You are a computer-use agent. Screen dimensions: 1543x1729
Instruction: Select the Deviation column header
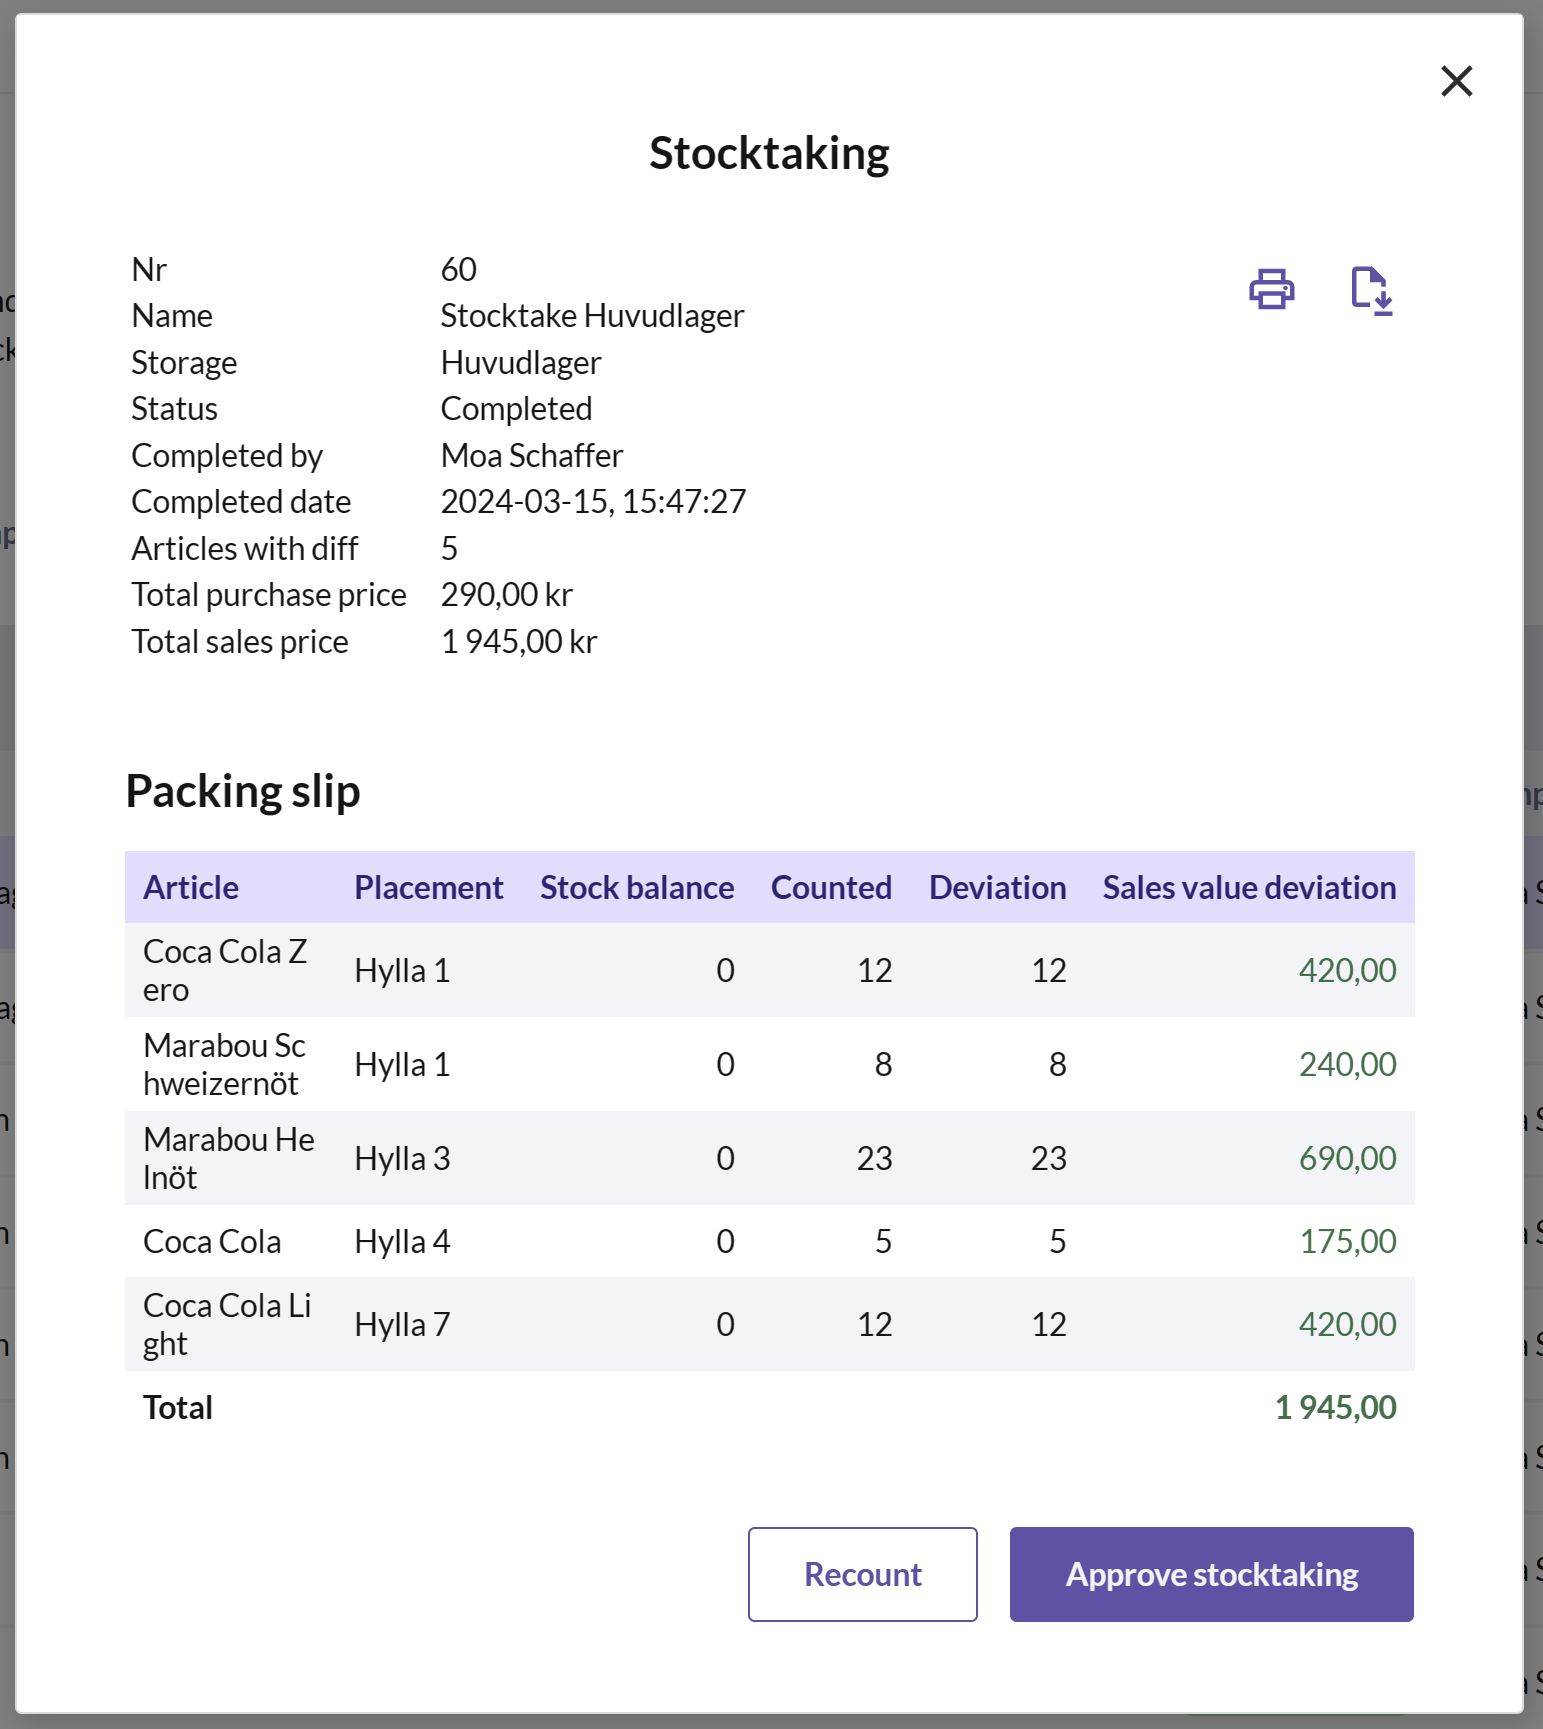[x=997, y=888]
